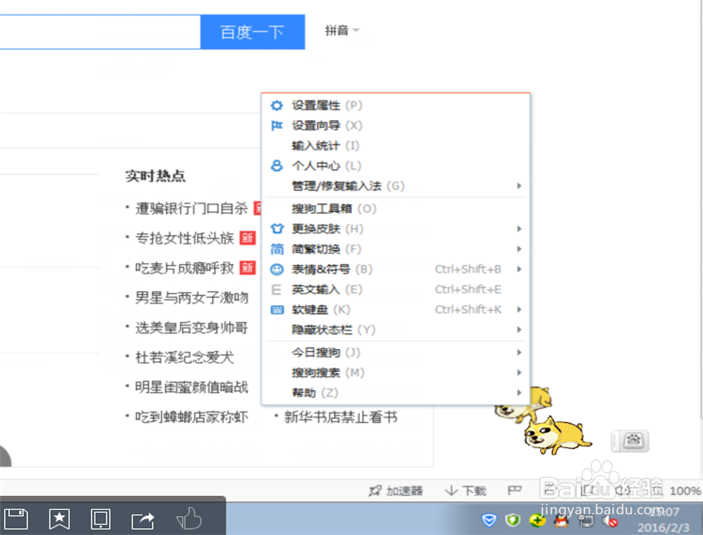Open hot topic 杜若溪纪念爱犬
This screenshot has width=703, height=535.
[x=185, y=357]
